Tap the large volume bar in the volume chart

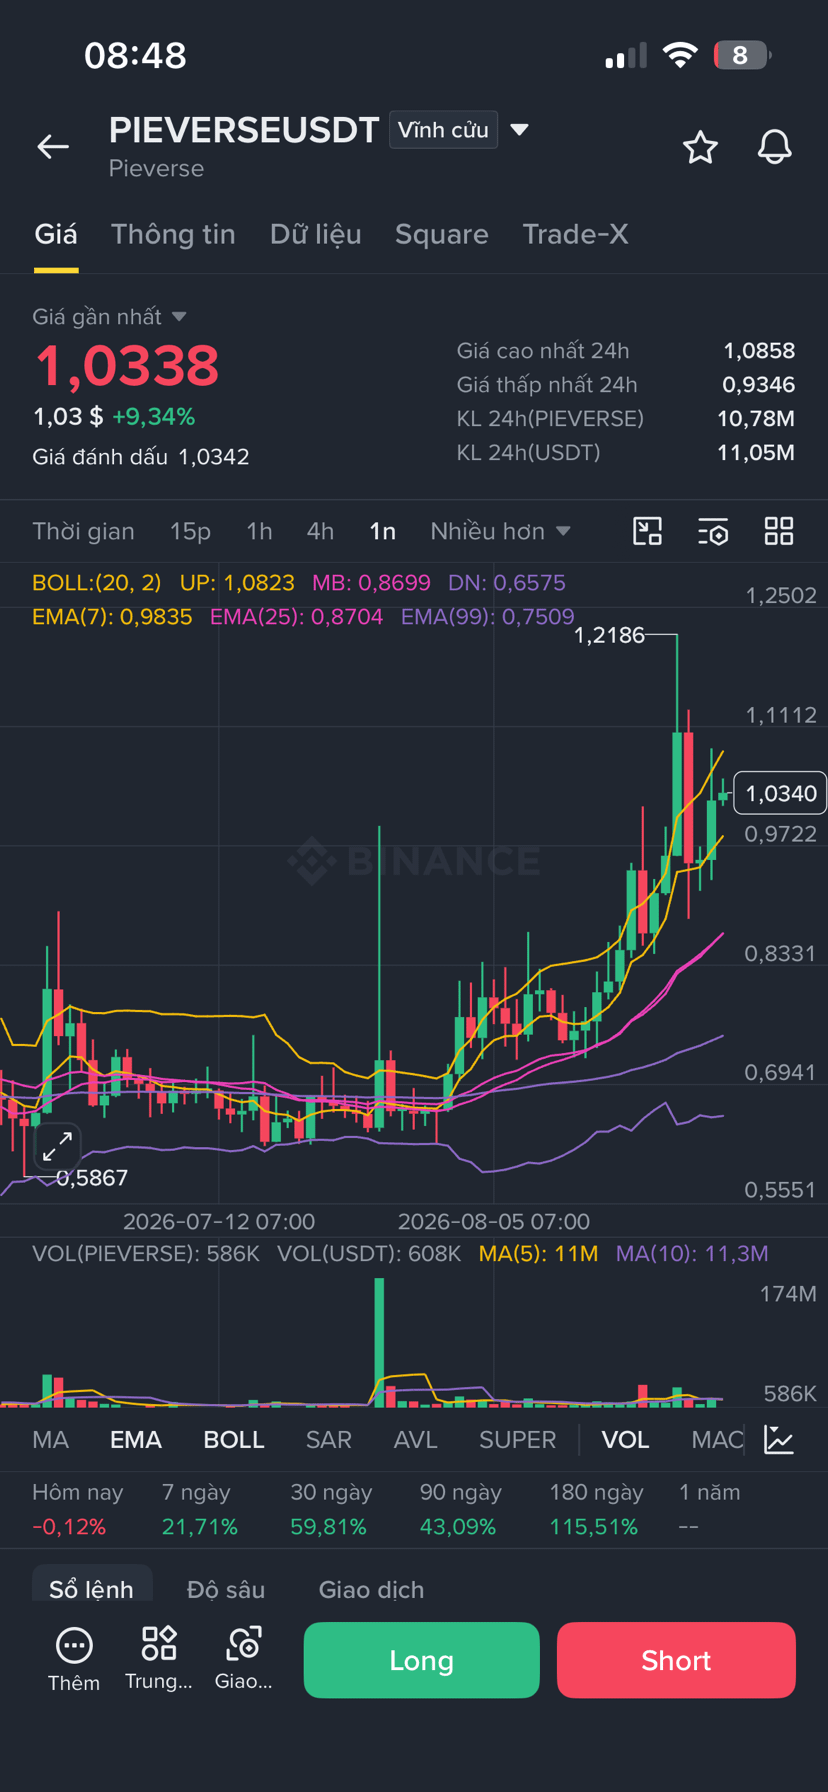click(x=379, y=1342)
